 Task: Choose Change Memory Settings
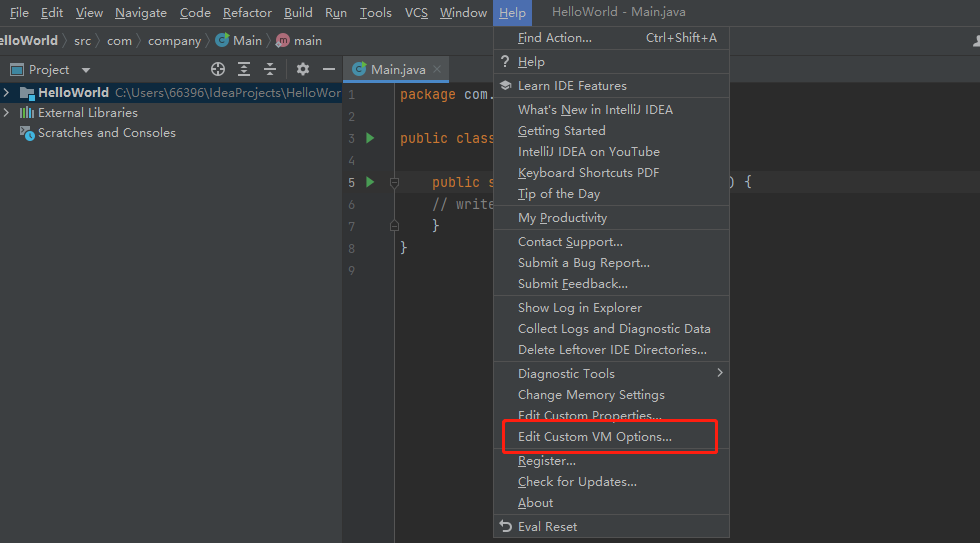[x=611, y=394]
